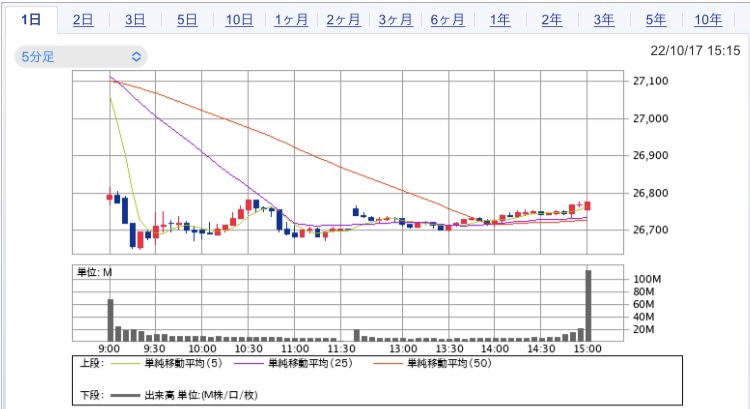
Task: Click the 単純移動平均(50) legend entry
Action: [449, 364]
